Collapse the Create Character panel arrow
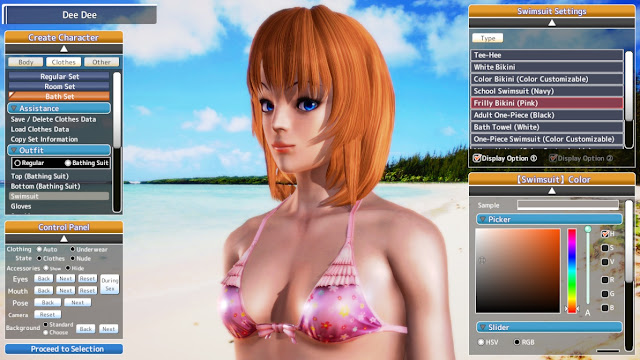 (x=64, y=49)
